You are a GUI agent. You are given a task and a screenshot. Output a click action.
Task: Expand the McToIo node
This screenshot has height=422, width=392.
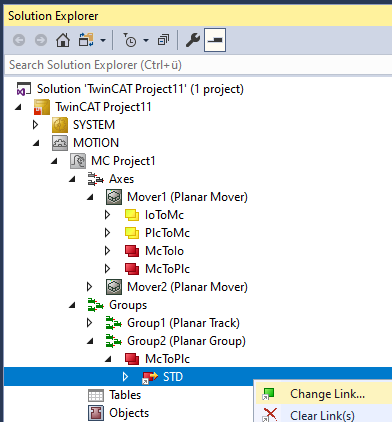click(108, 251)
